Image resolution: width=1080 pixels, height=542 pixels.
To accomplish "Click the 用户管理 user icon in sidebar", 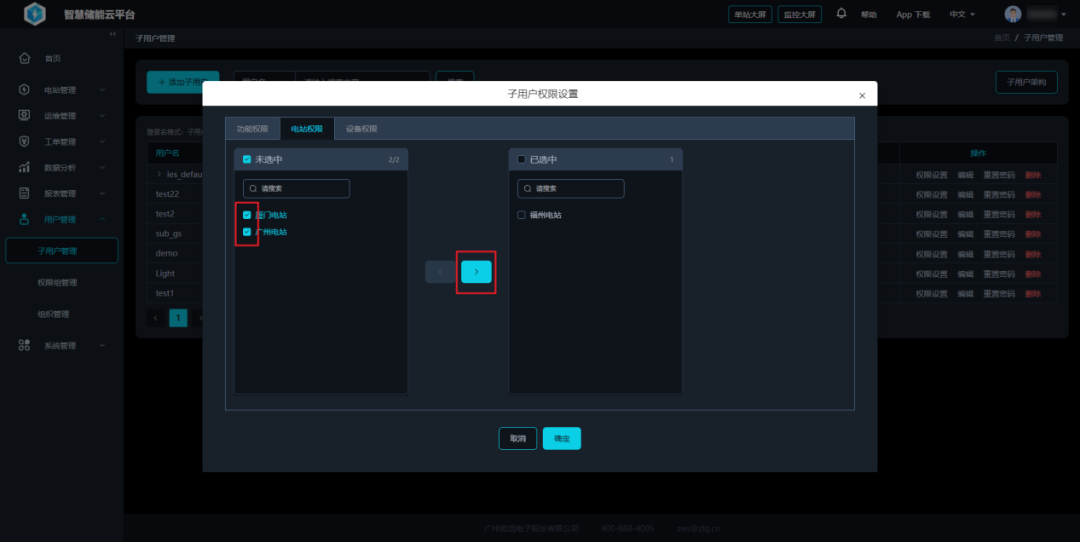I will tap(25, 219).
